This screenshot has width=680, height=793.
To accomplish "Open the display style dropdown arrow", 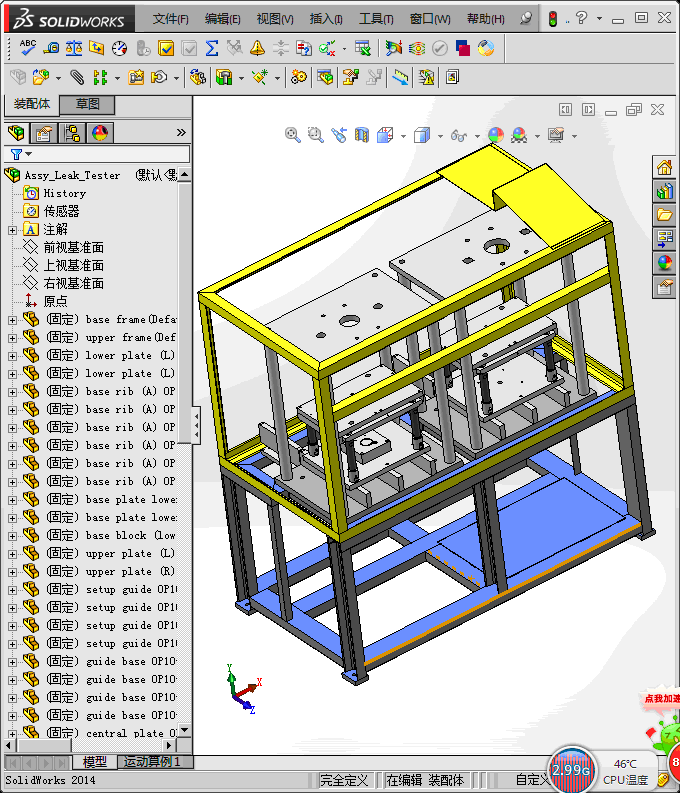I will click(x=440, y=136).
